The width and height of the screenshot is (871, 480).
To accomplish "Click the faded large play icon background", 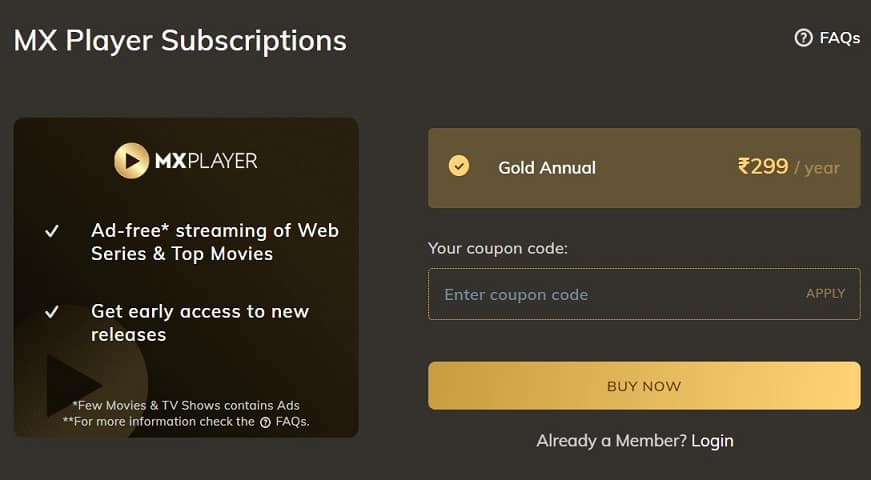I will [x=75, y=386].
